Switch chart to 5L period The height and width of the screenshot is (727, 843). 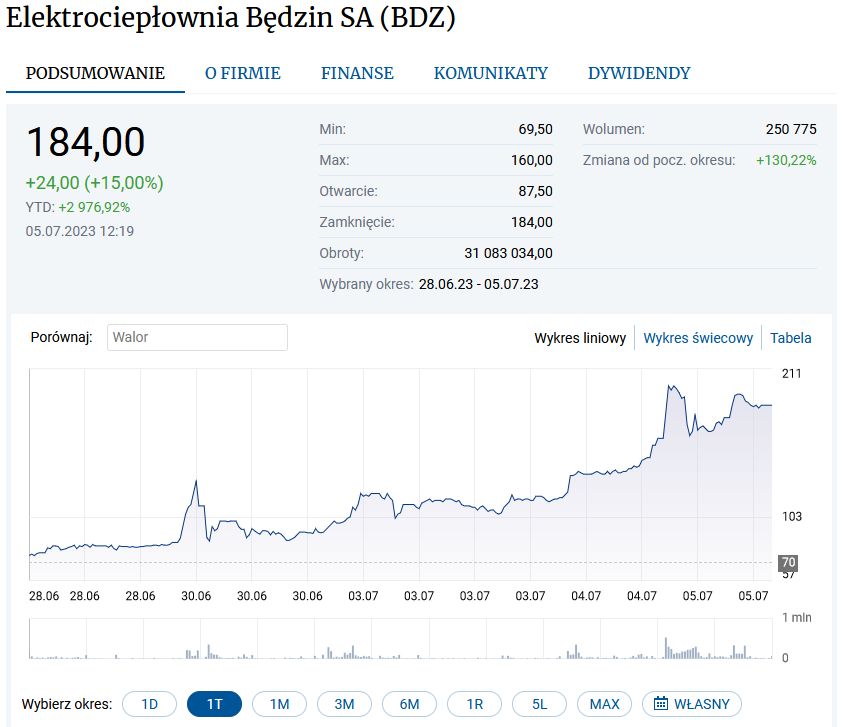pos(539,704)
